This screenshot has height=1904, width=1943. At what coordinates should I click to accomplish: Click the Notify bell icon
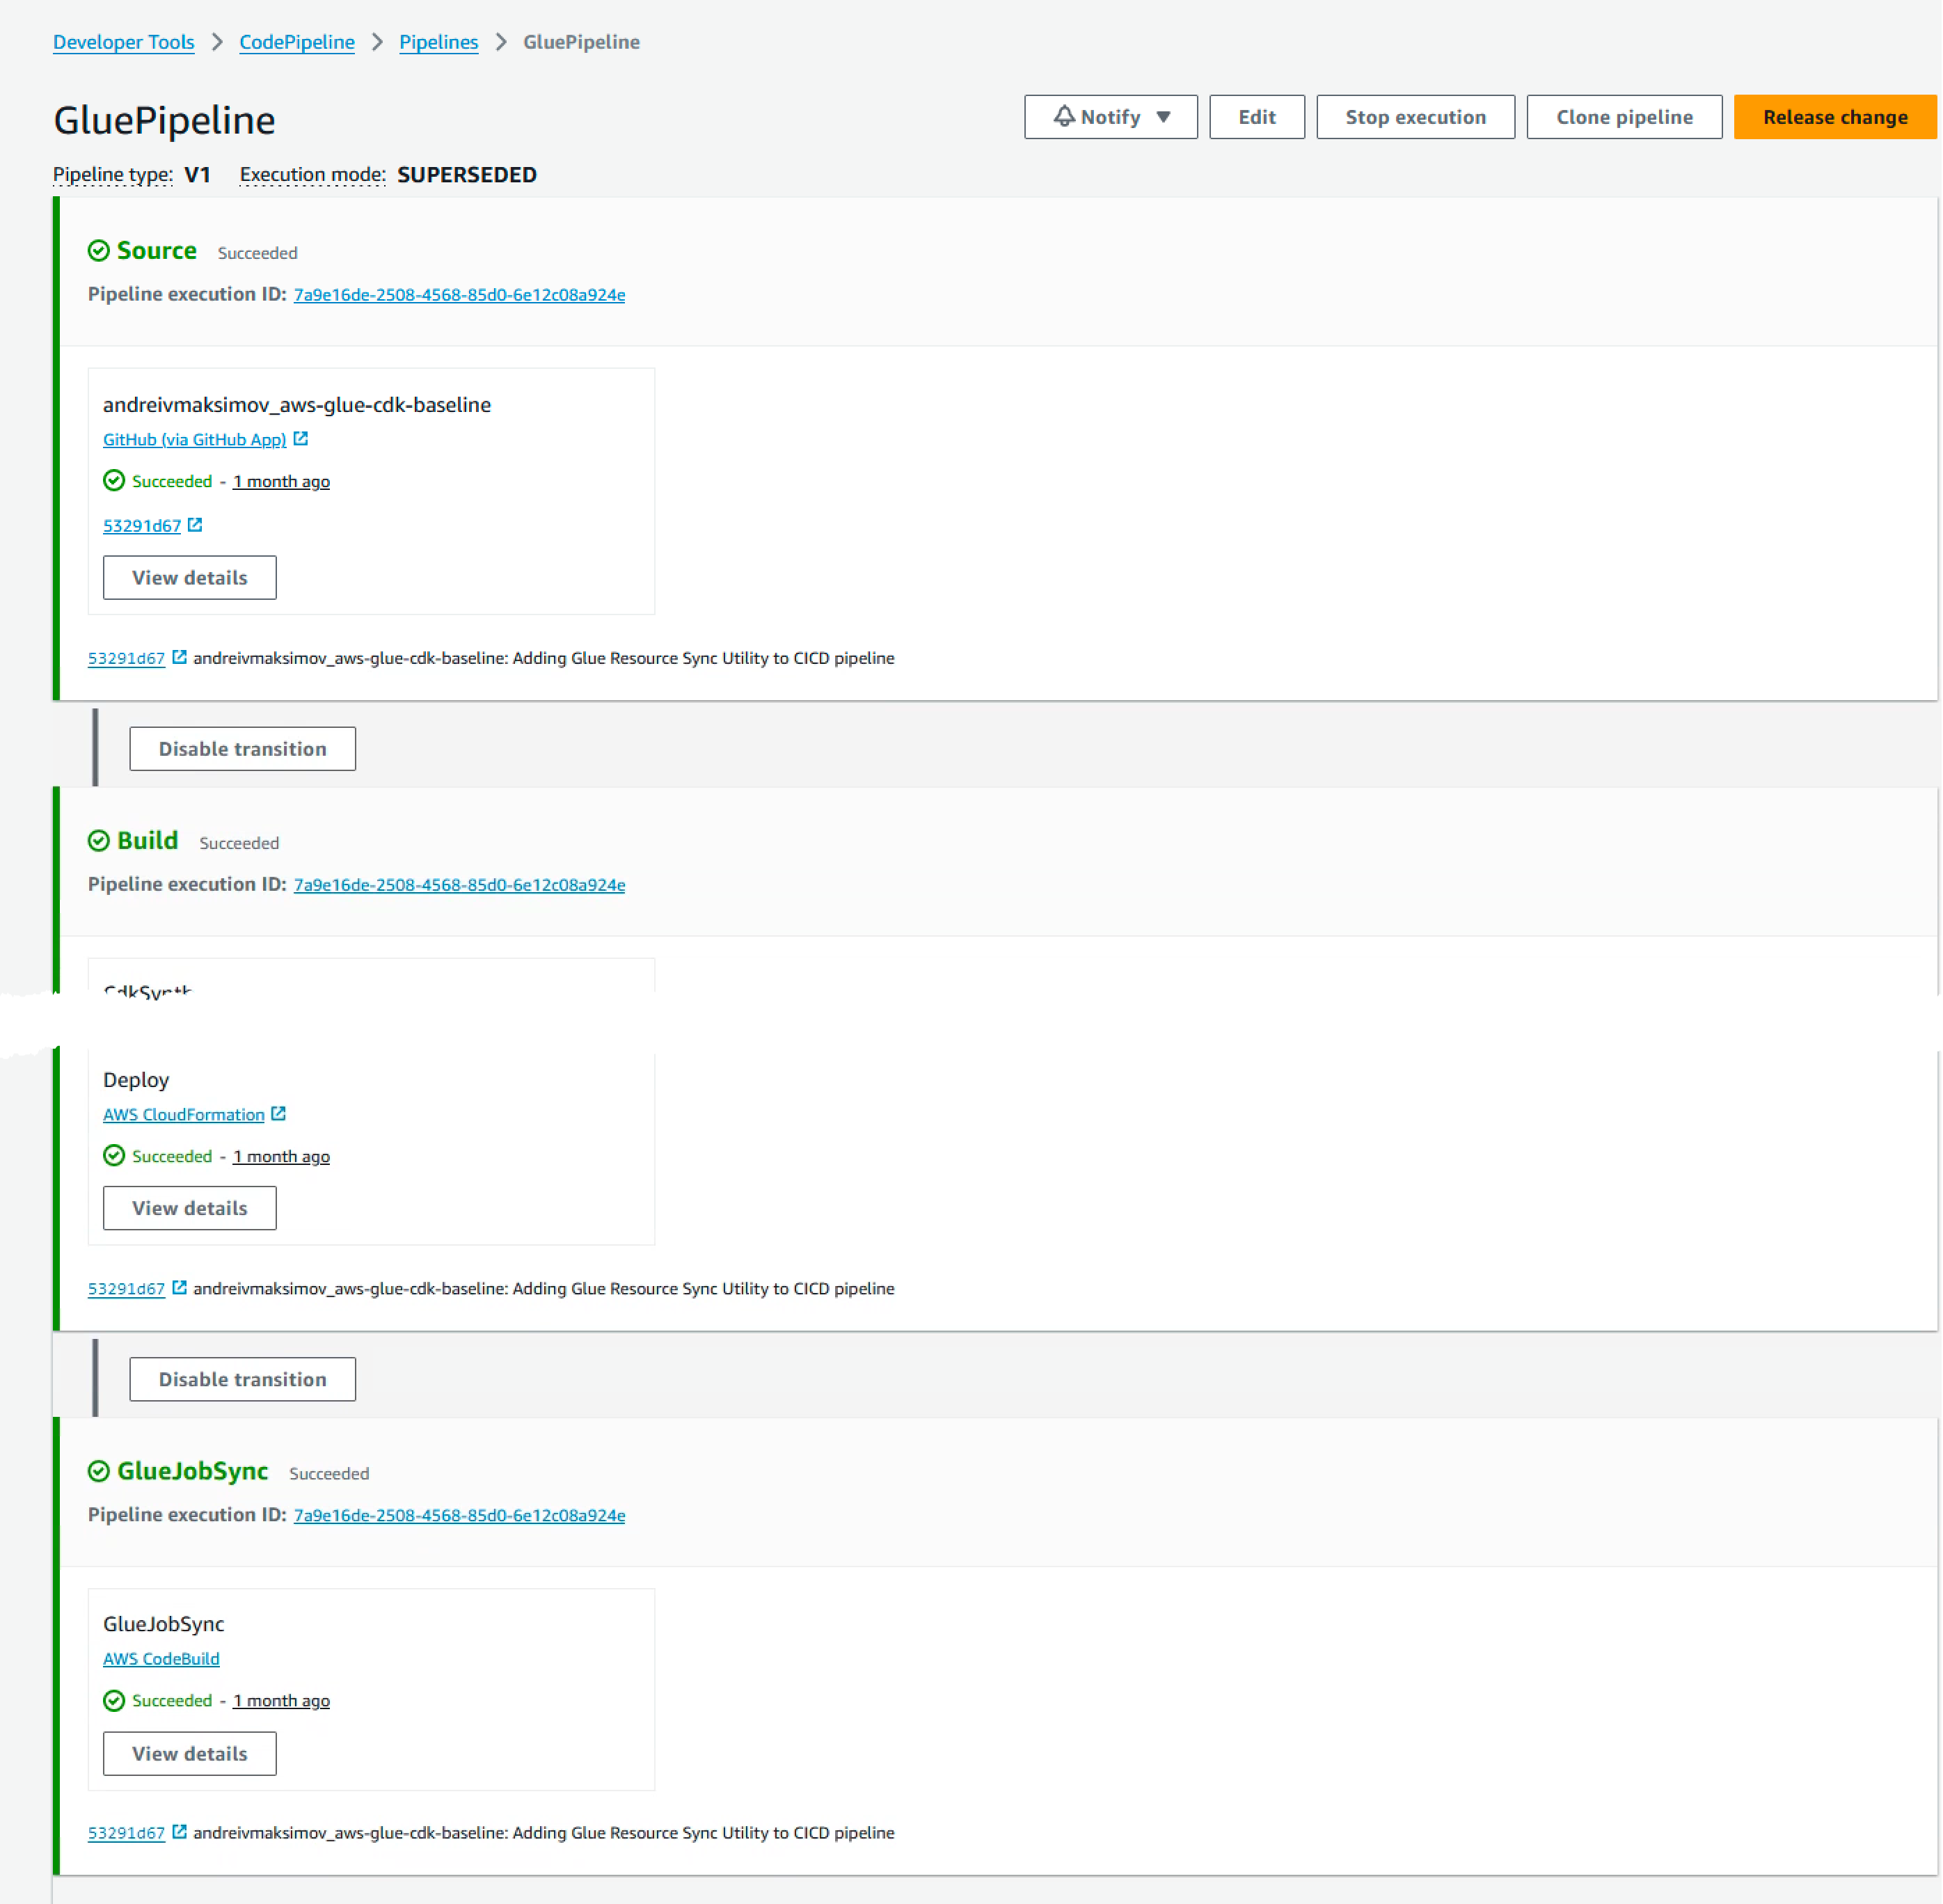(x=1064, y=117)
